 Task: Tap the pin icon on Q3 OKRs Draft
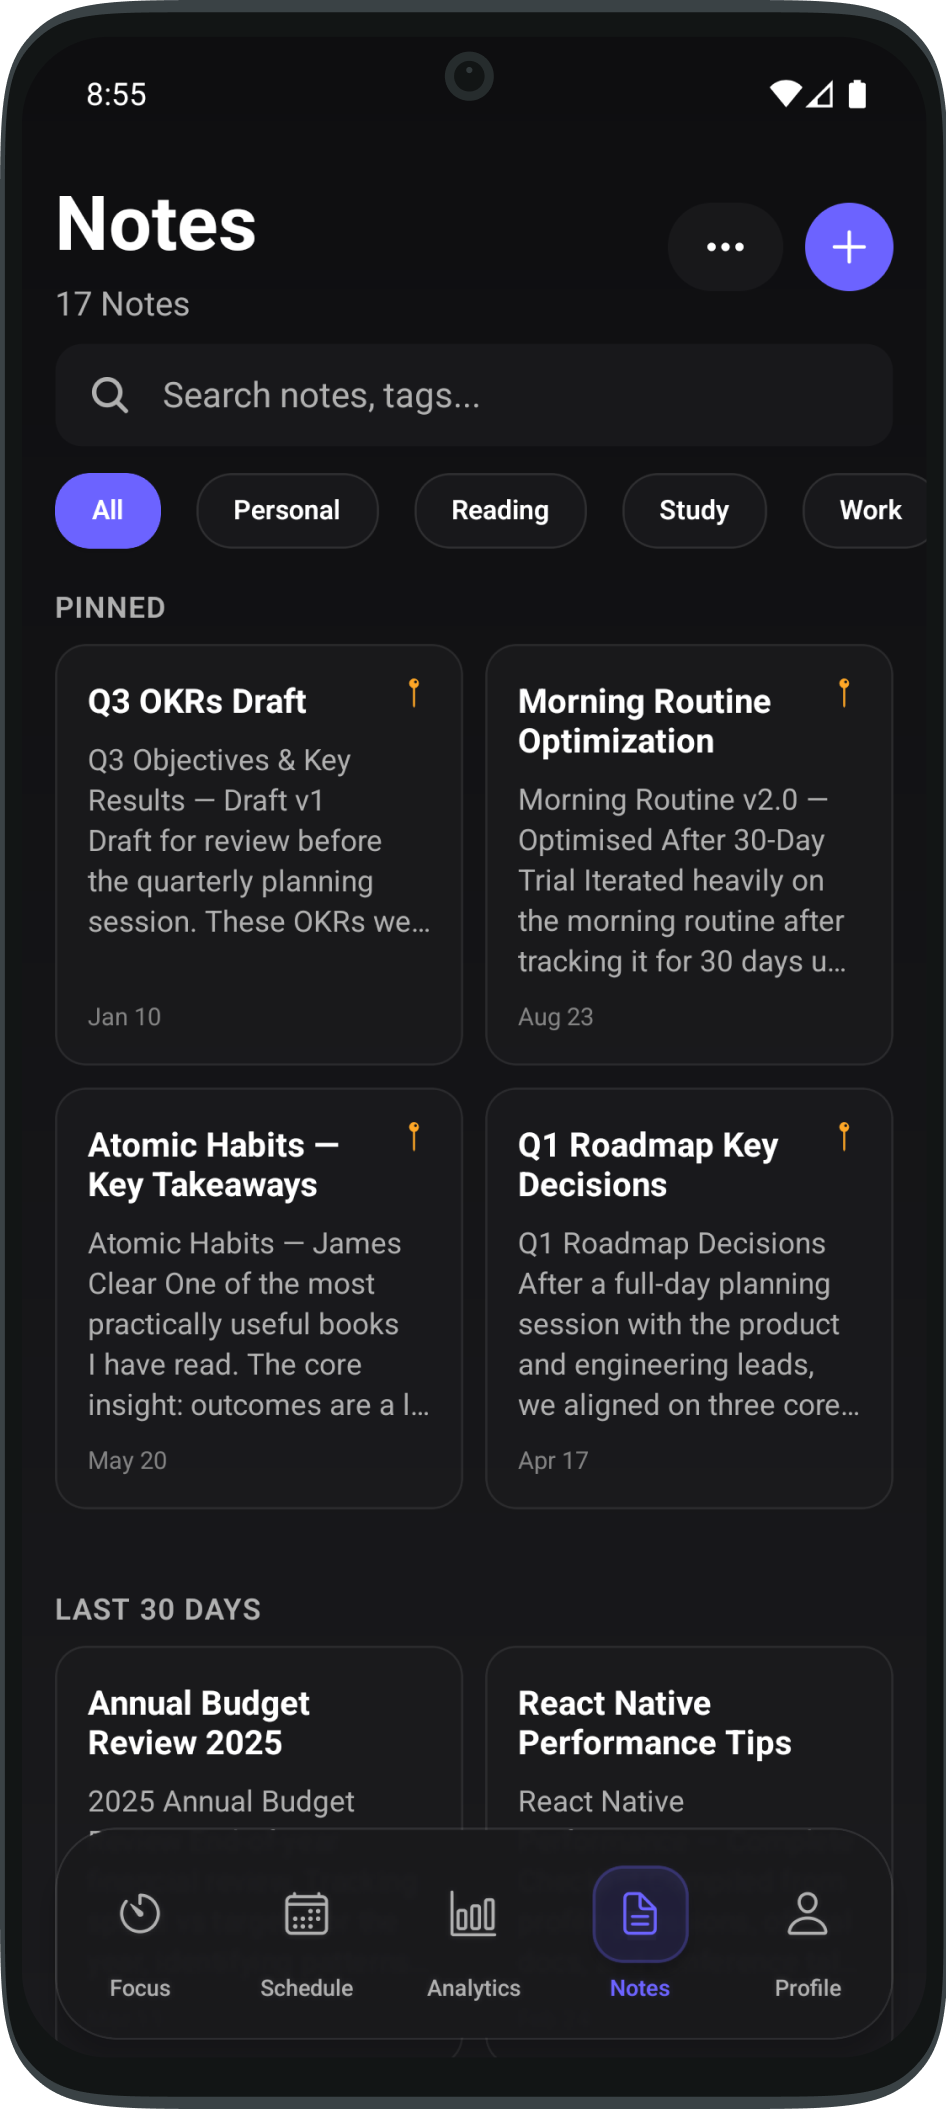[413, 694]
